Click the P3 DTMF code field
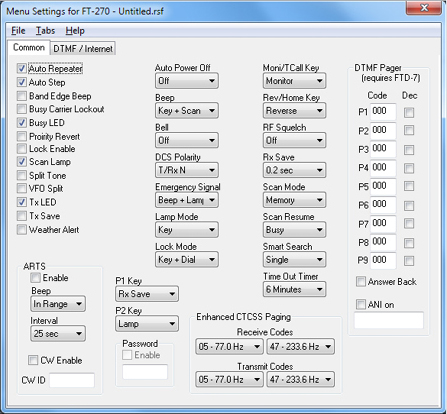This screenshot has height=414, width=447. pyautogui.click(x=383, y=149)
